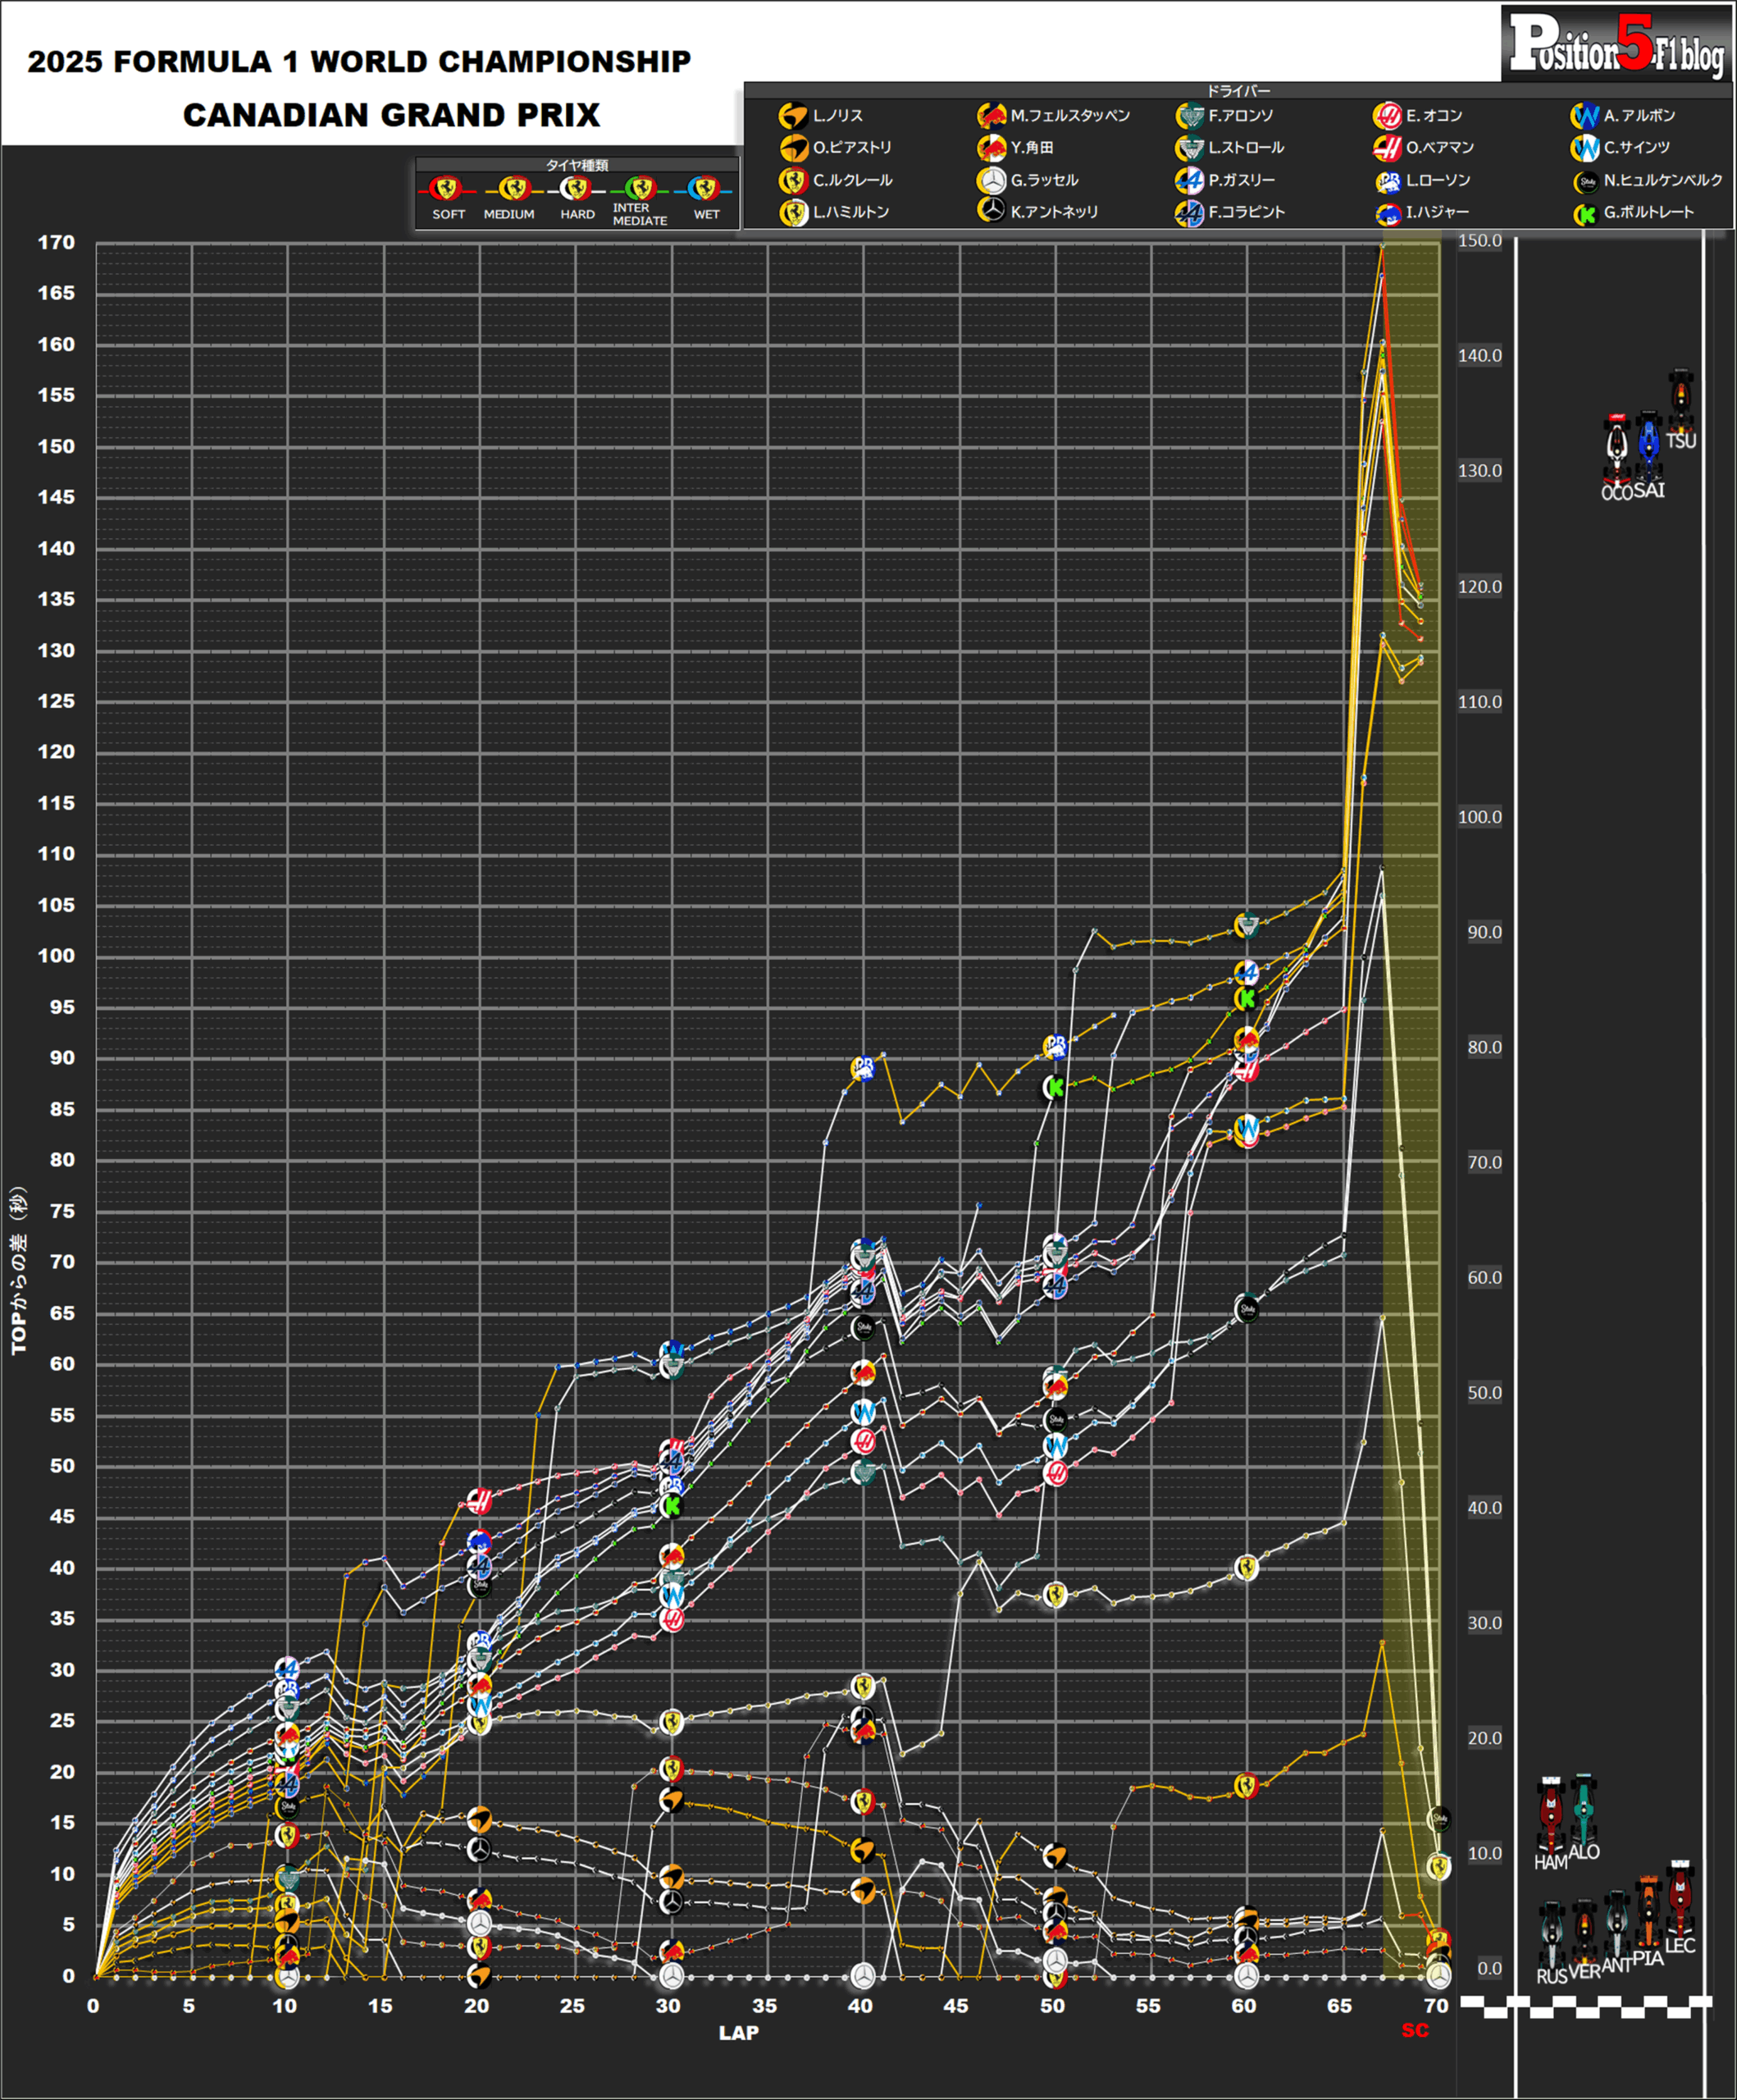
Task: Click the 2025 FORMULA 1 WORLD CHAMPIONSHIP heading
Action: pos(359,61)
